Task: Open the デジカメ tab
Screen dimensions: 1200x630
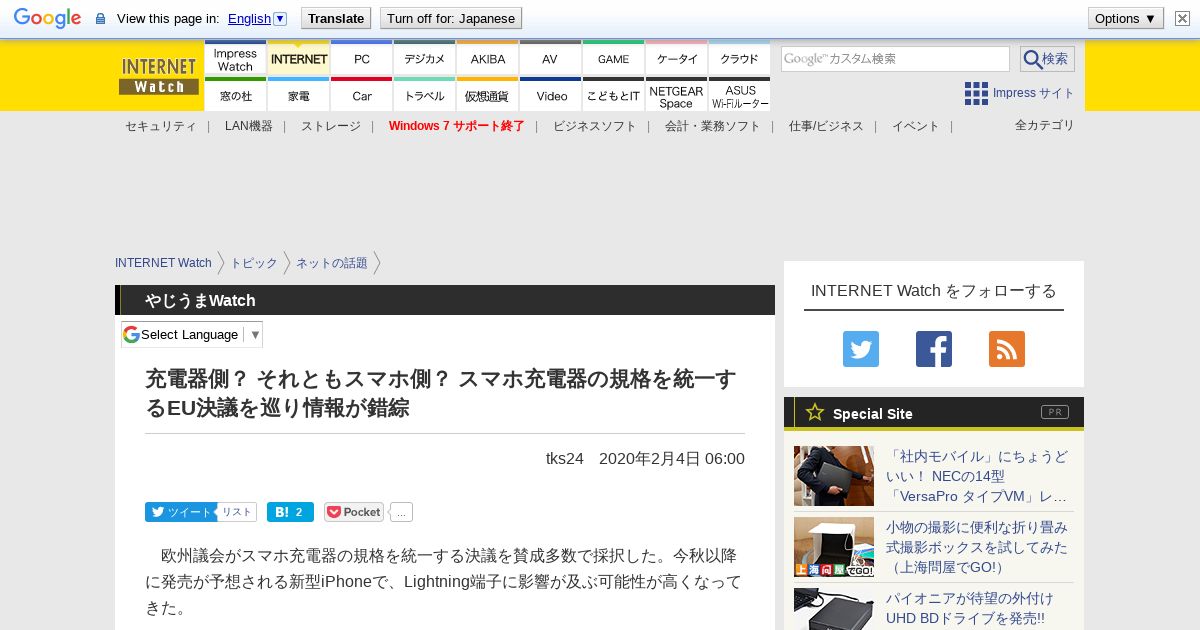Action: [424, 59]
